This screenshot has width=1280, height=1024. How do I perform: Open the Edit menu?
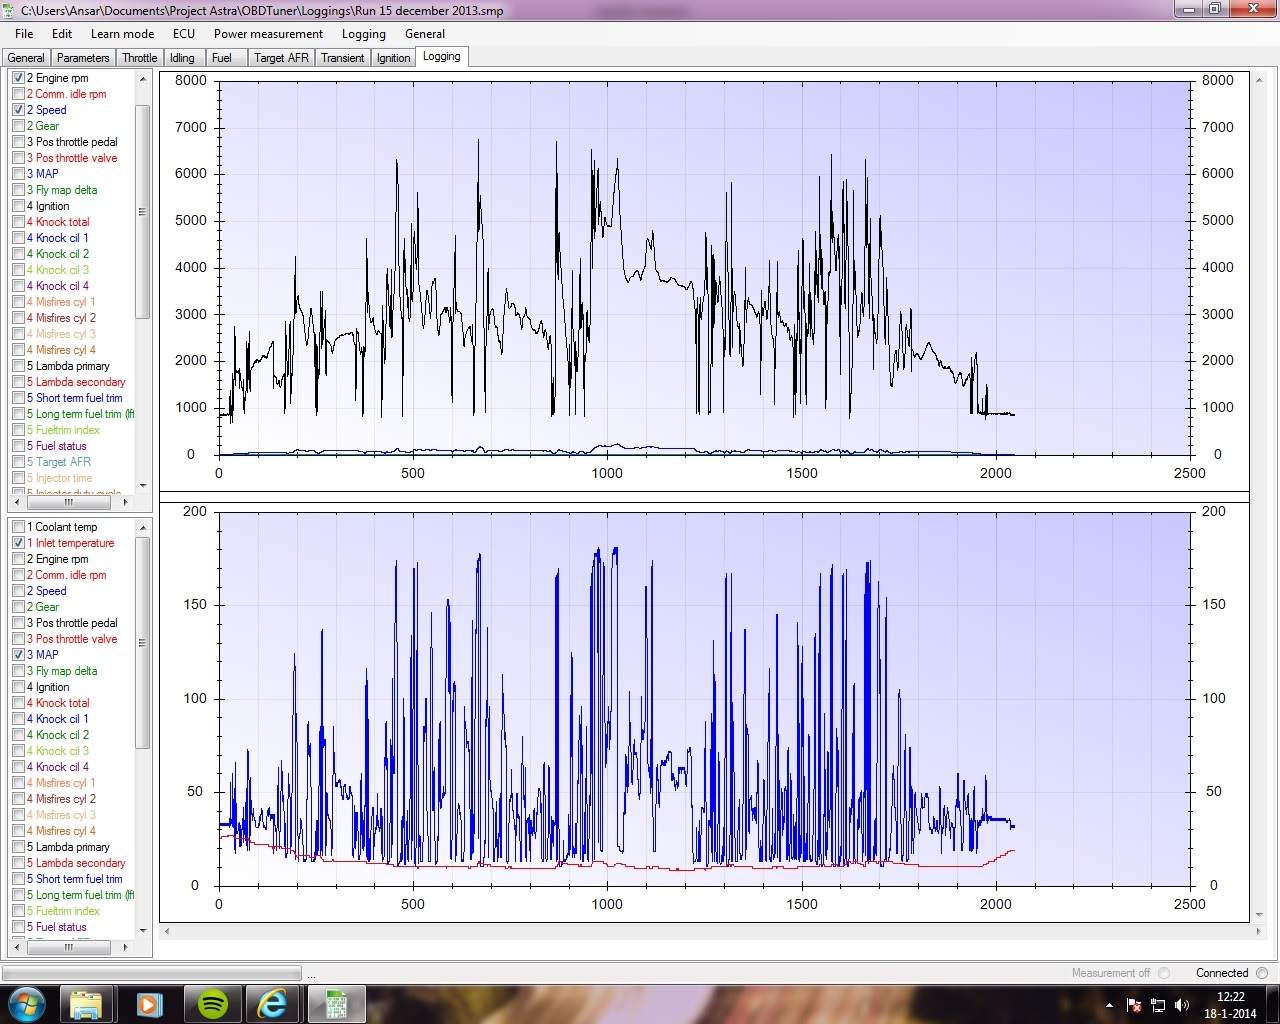click(62, 33)
